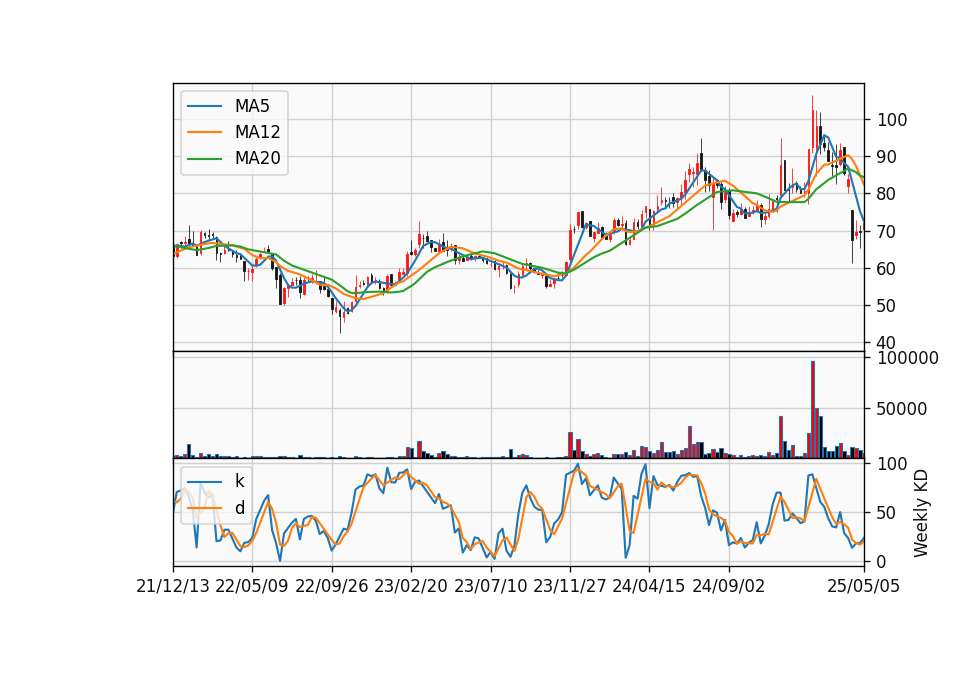
Task: Click the 21/12/13 date label
Action: pos(173,587)
